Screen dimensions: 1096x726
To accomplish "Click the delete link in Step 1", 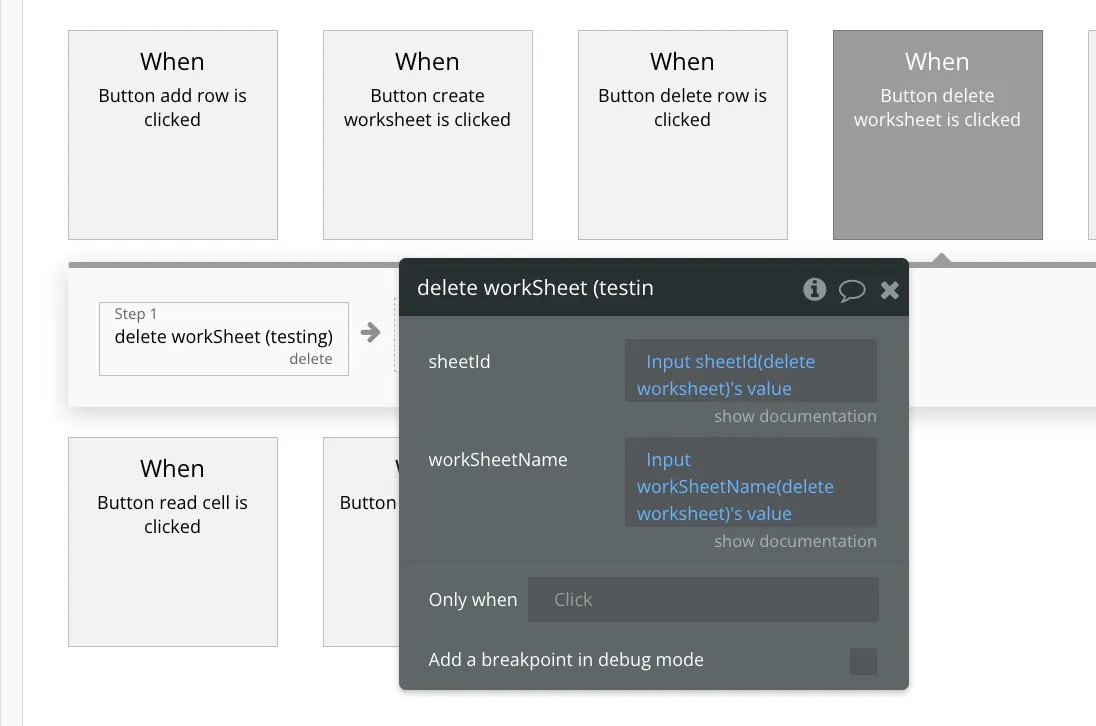I will (x=310, y=359).
